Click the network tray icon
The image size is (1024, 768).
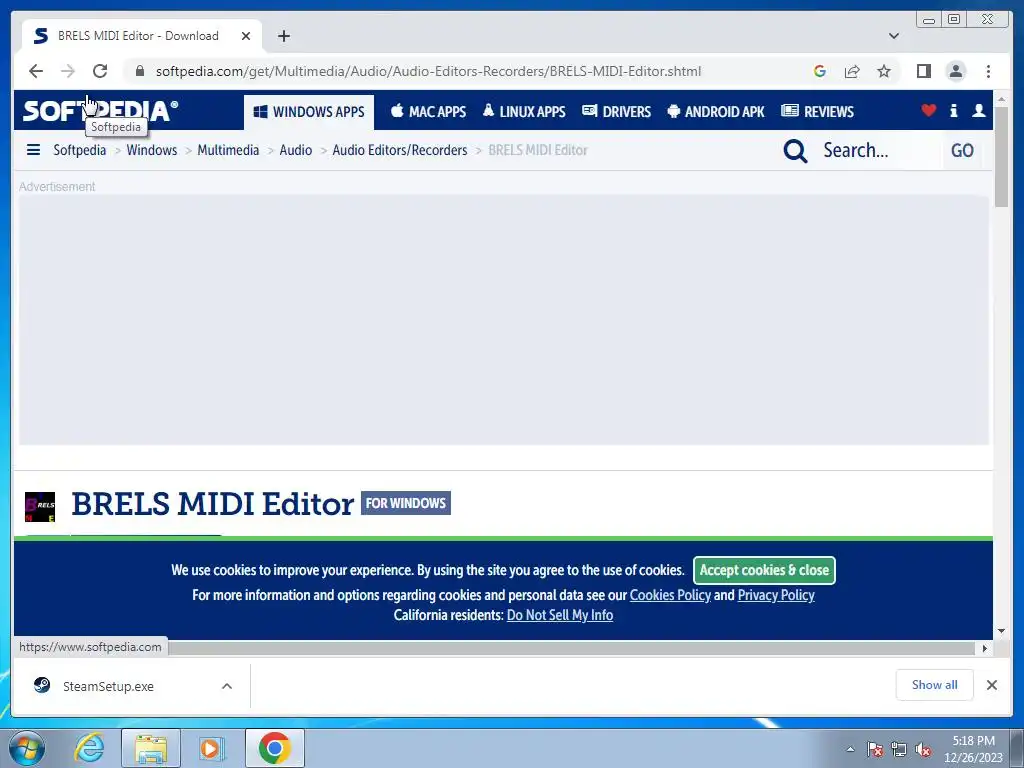(899, 749)
